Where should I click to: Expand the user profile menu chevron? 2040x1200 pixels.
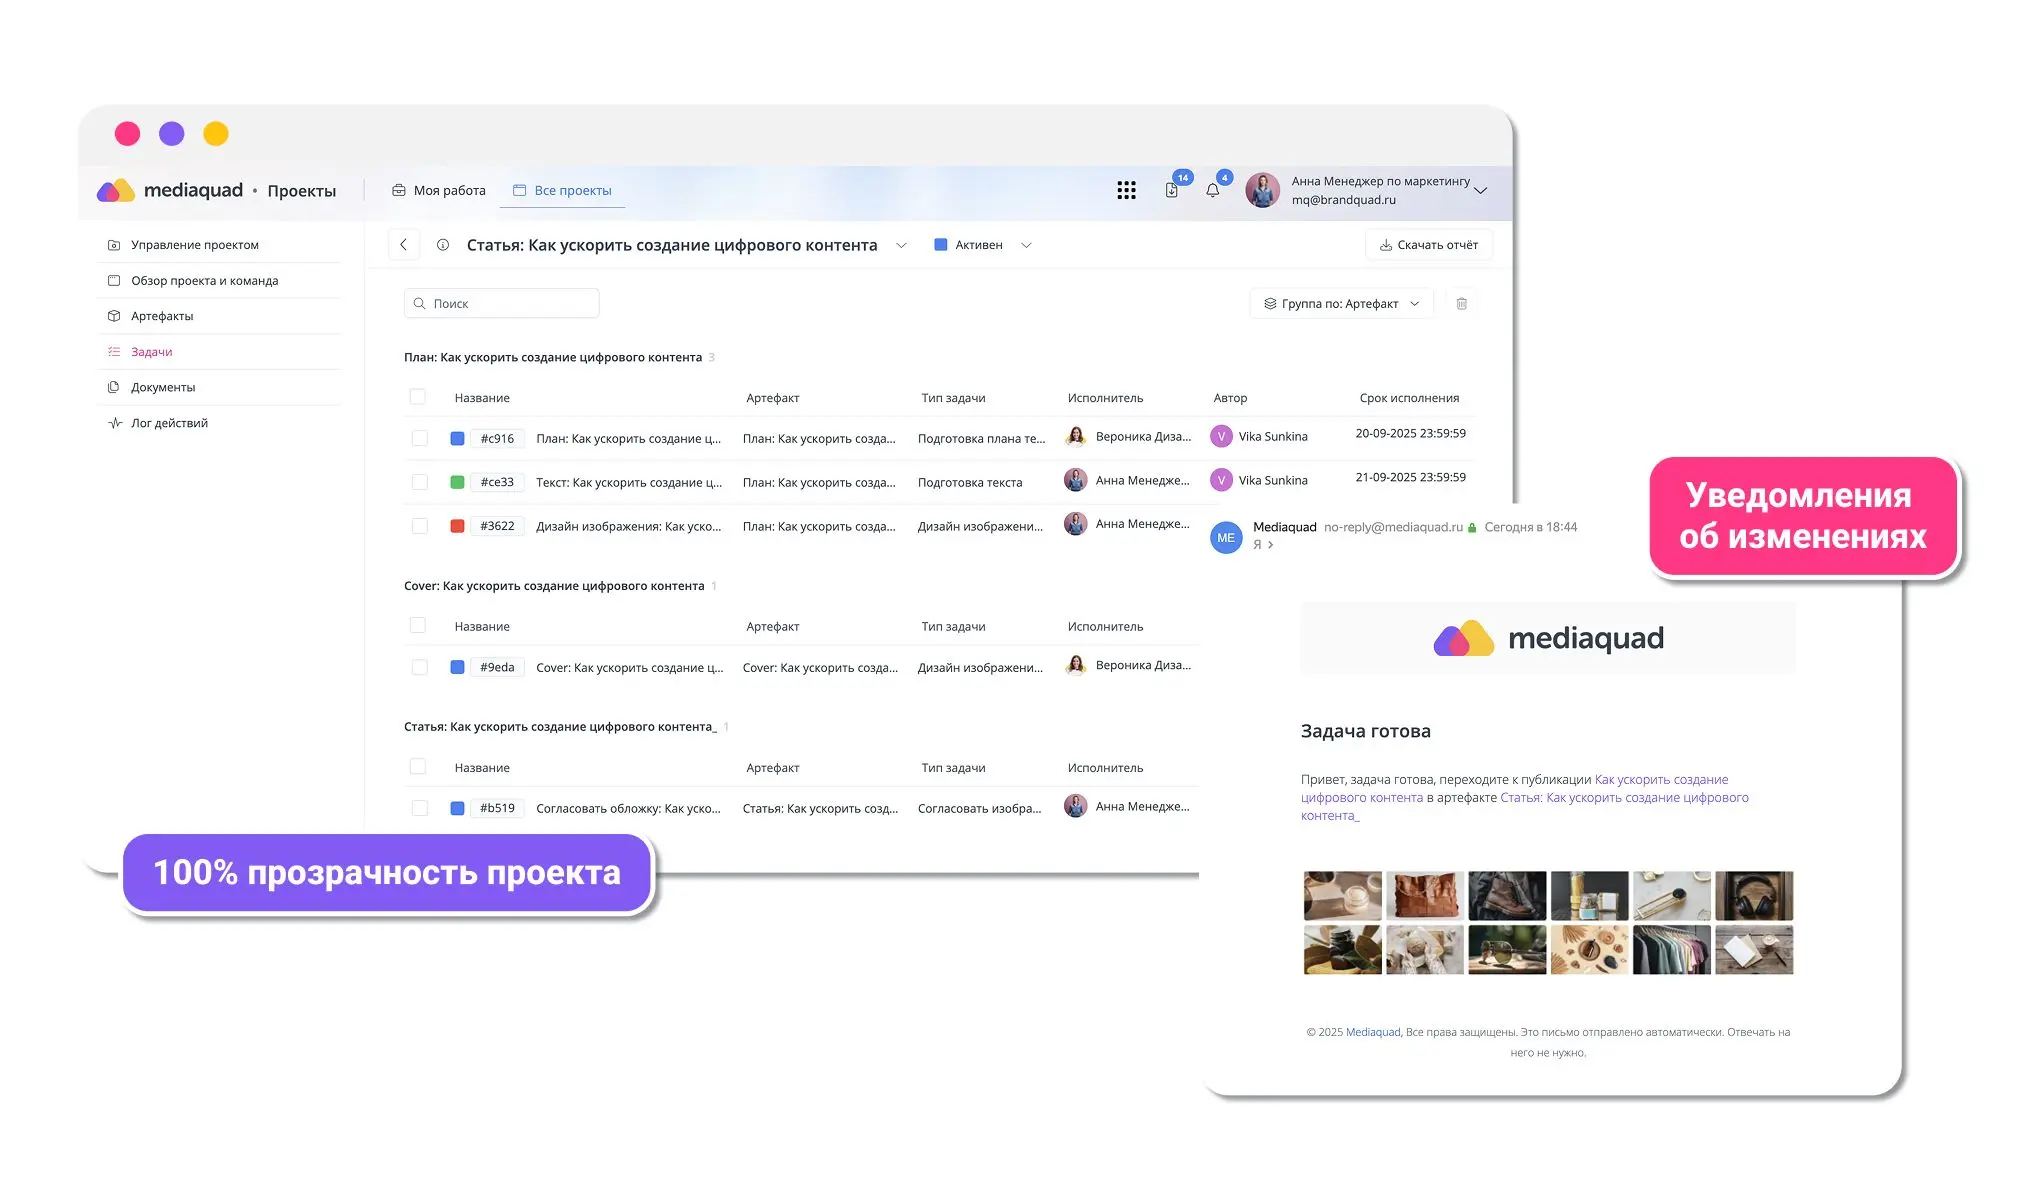click(1481, 190)
